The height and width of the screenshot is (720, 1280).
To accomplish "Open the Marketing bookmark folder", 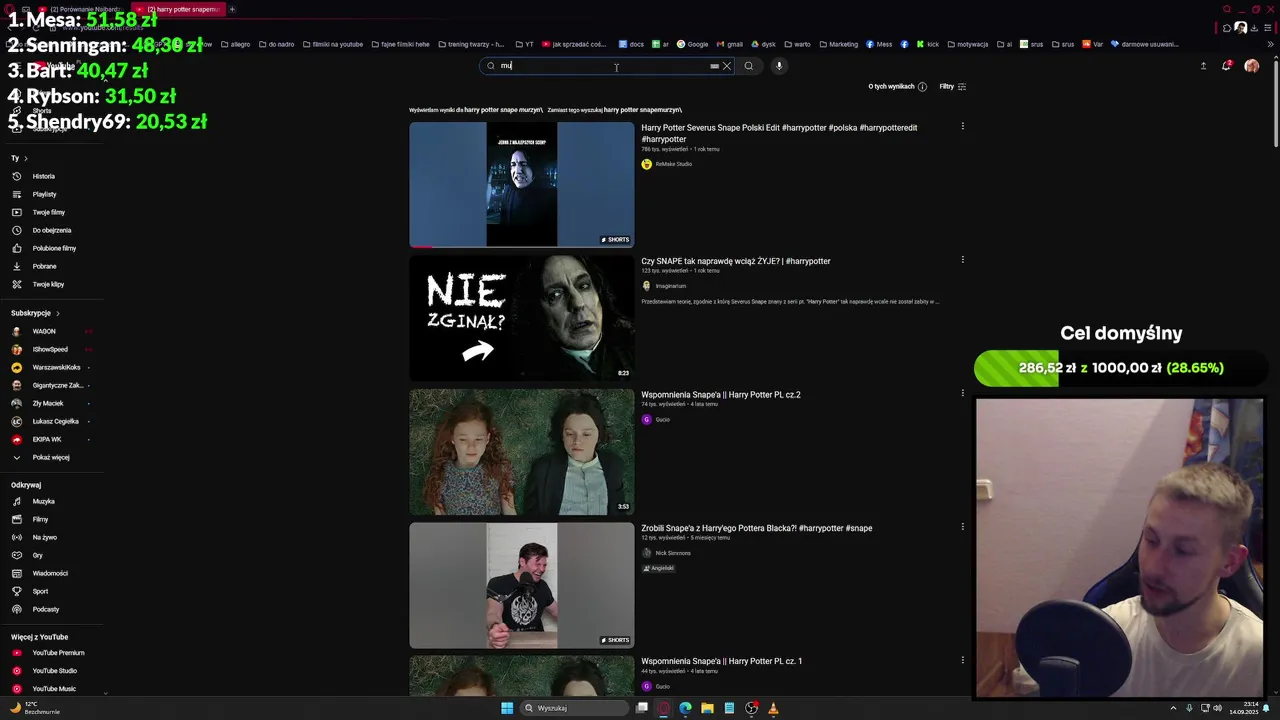I will 838,44.
